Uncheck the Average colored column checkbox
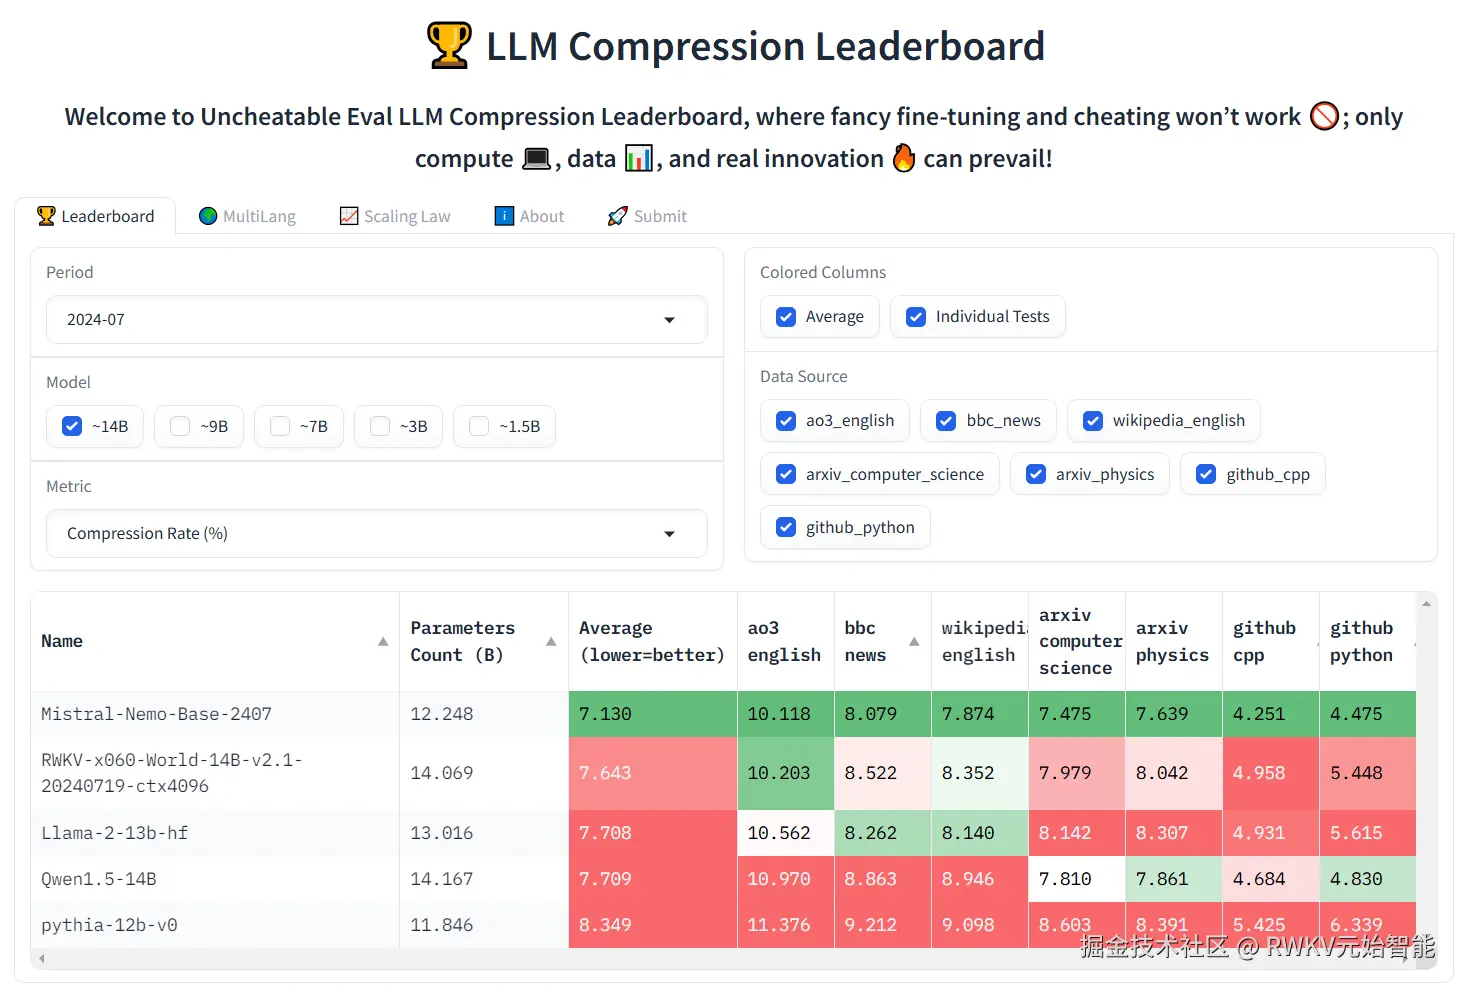This screenshot has height=987, width=1462. pyautogui.click(x=786, y=317)
